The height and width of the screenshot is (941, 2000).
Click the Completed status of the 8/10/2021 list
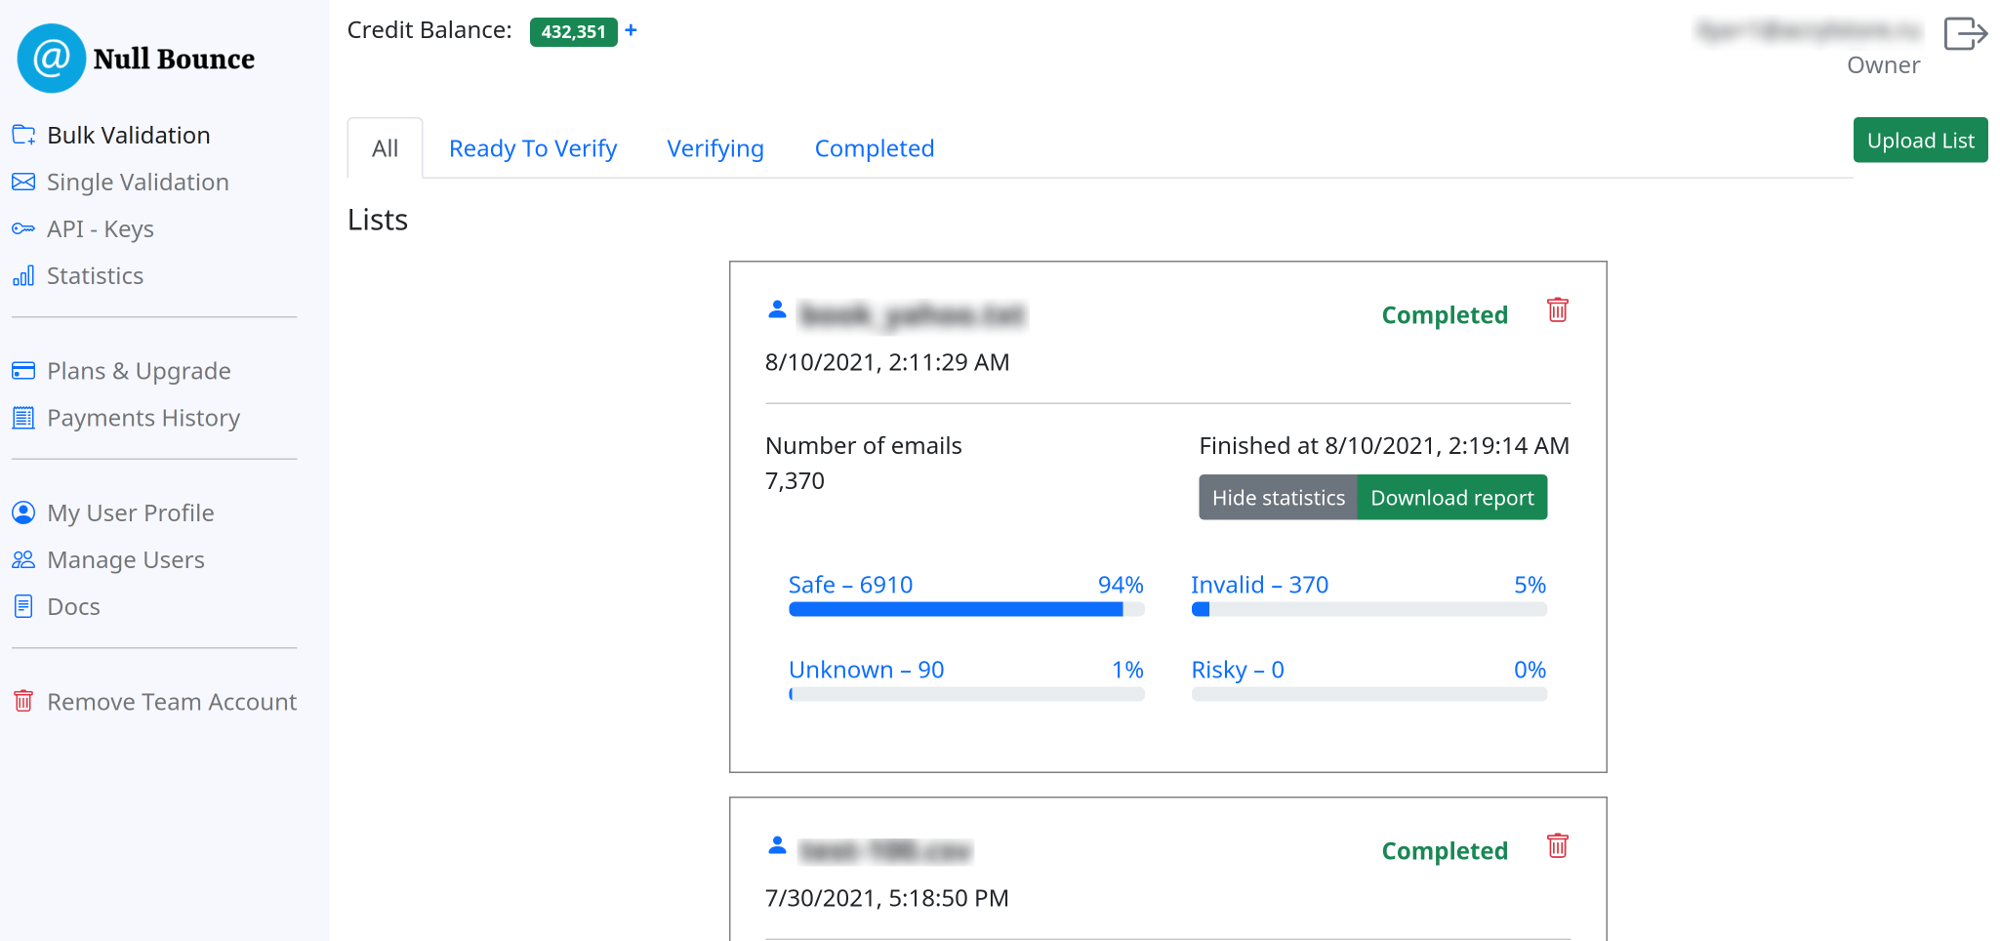(x=1444, y=314)
